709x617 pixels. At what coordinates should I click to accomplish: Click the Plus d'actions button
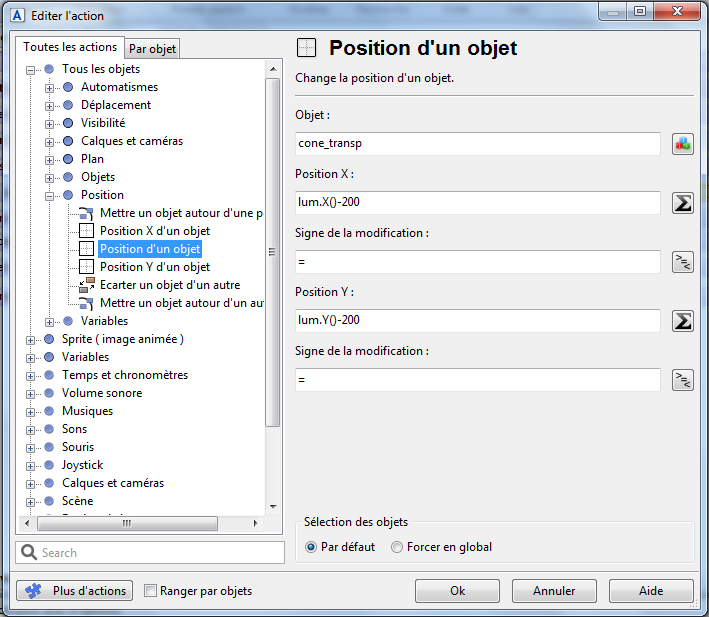pyautogui.click(x=75, y=591)
